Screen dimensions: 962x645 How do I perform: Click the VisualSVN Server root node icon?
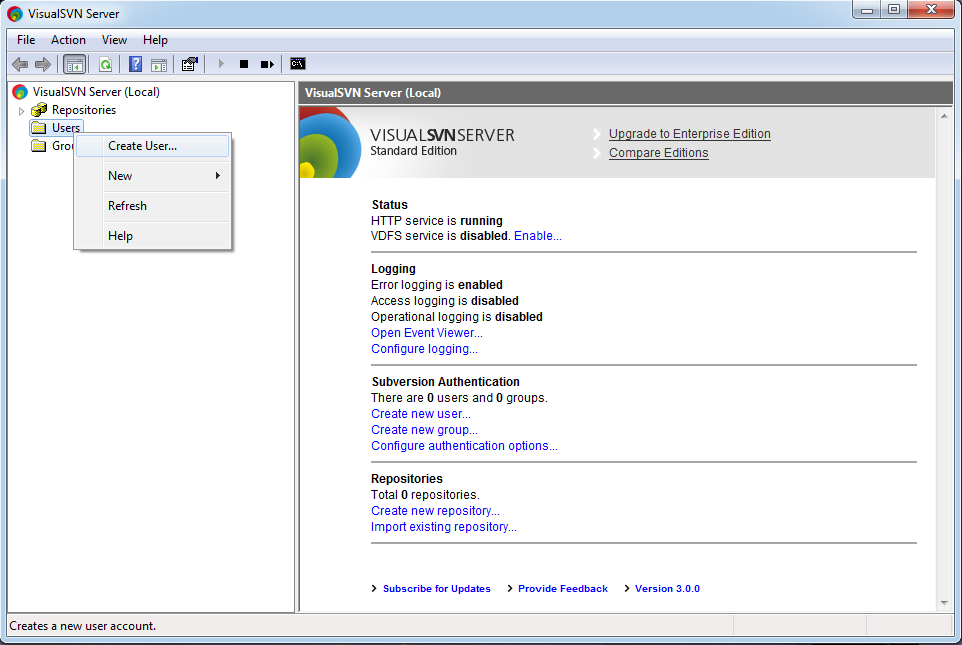(x=20, y=92)
